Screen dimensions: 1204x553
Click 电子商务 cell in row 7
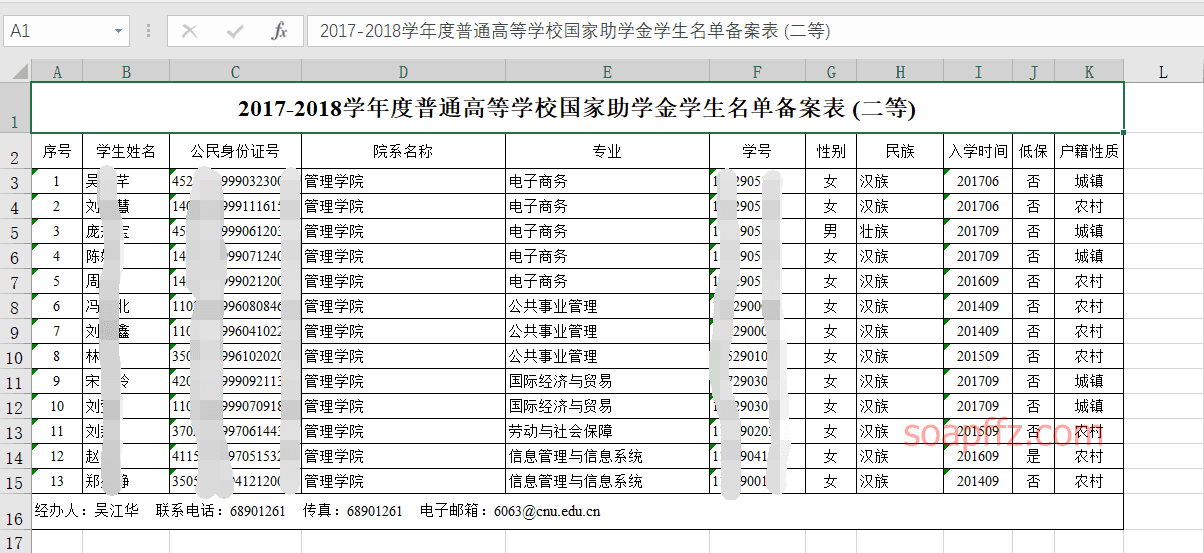tap(607, 282)
